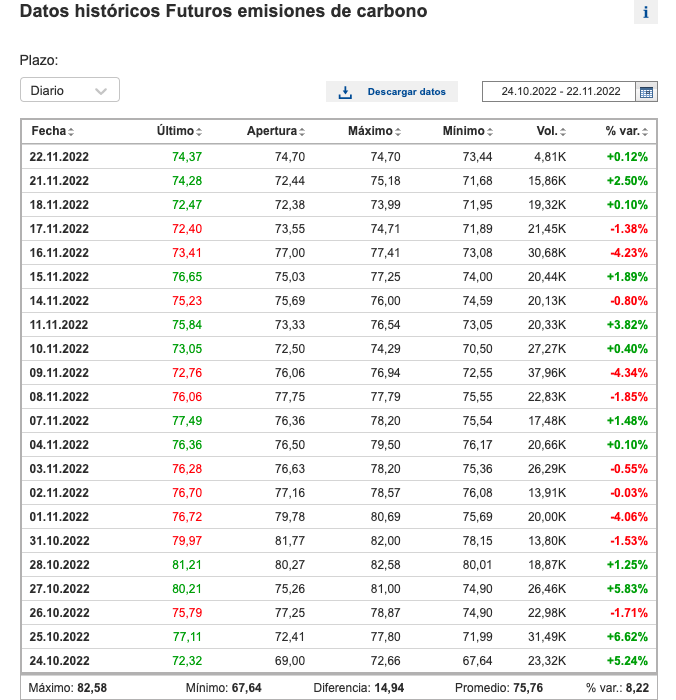Select the 21.11.2022 date cell
Image resolution: width=676 pixels, height=700 pixels.
(59, 181)
